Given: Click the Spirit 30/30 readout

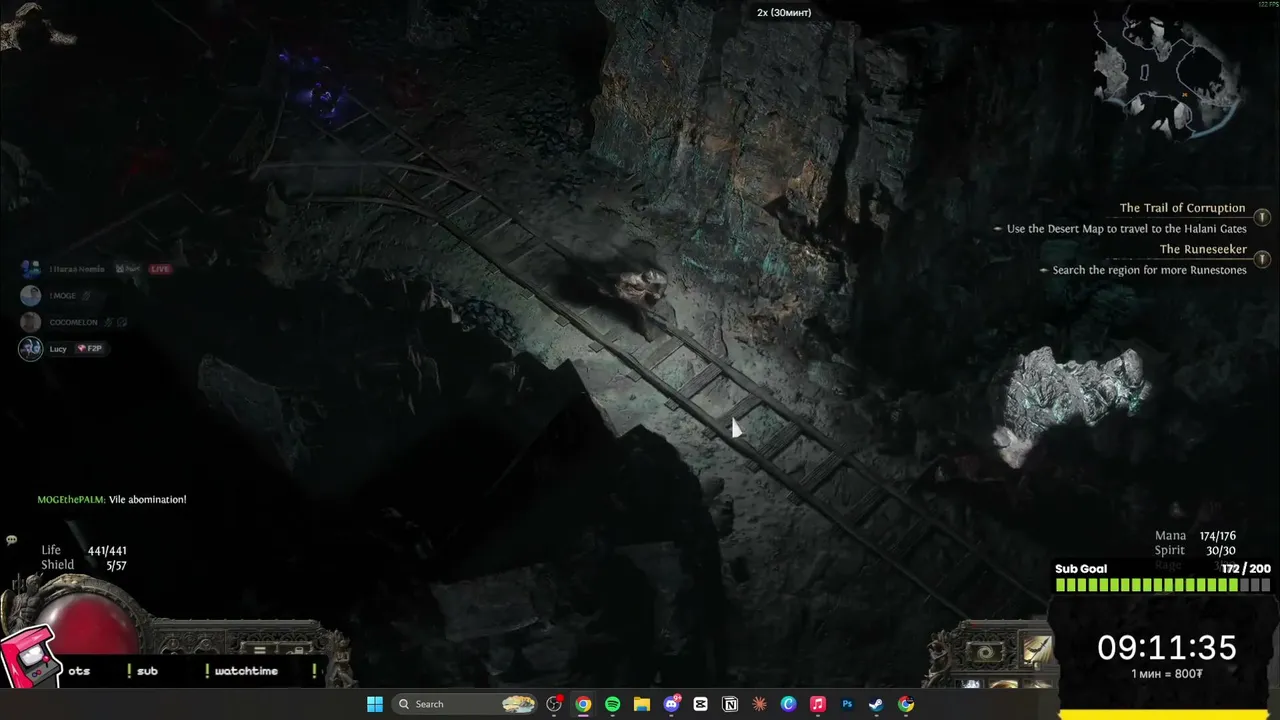Looking at the screenshot, I should 1196,550.
